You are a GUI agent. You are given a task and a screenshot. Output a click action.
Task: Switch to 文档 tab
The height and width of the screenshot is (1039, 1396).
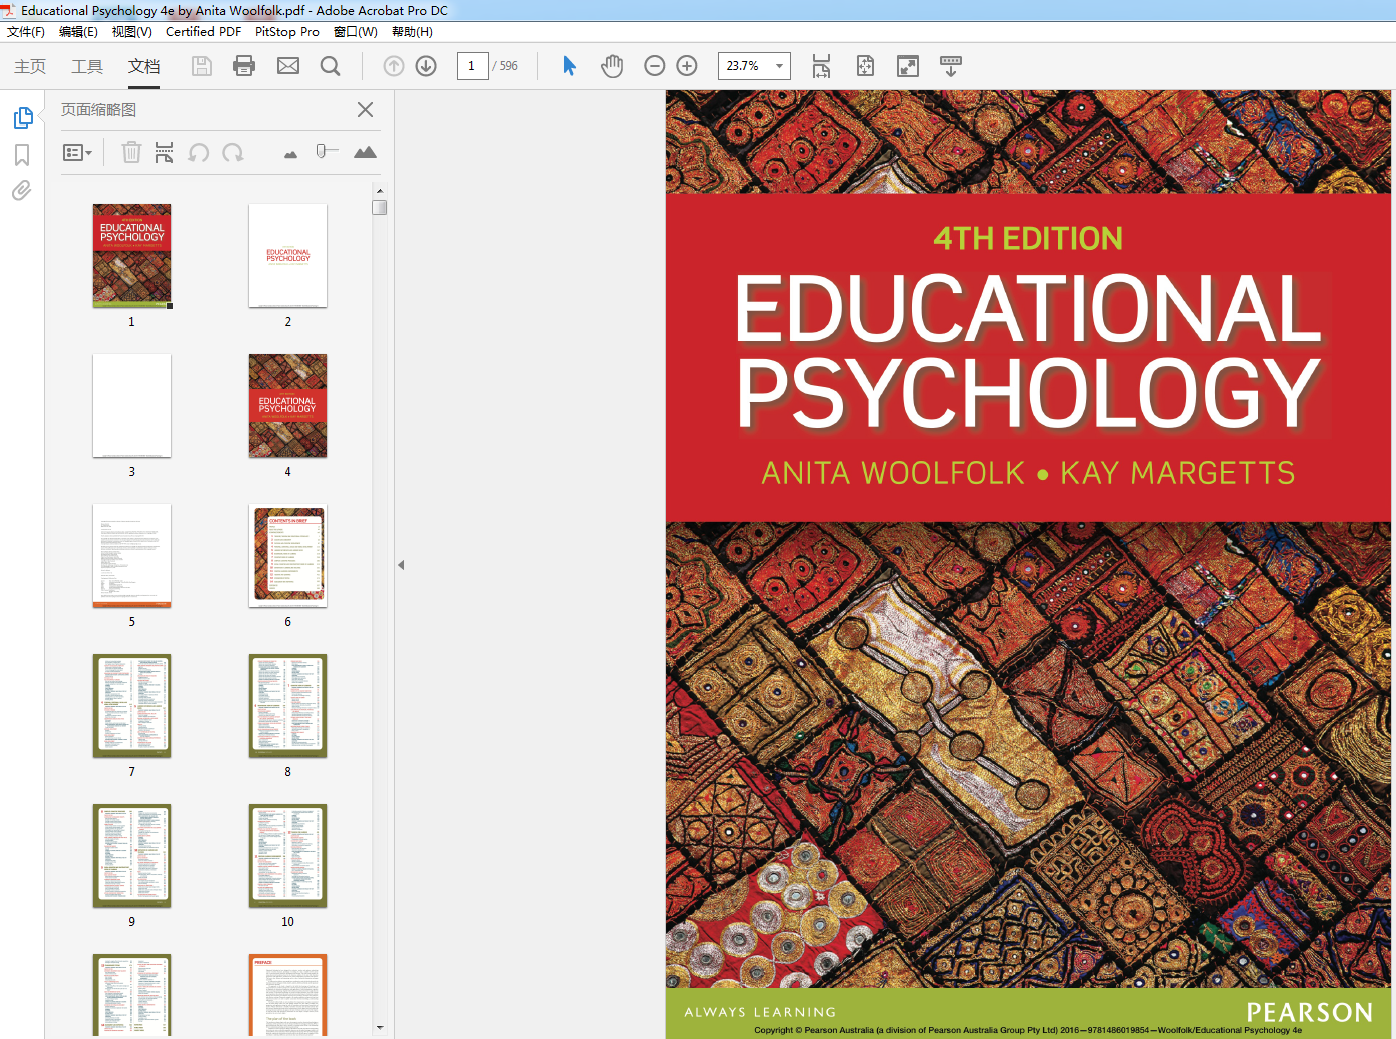tap(144, 66)
